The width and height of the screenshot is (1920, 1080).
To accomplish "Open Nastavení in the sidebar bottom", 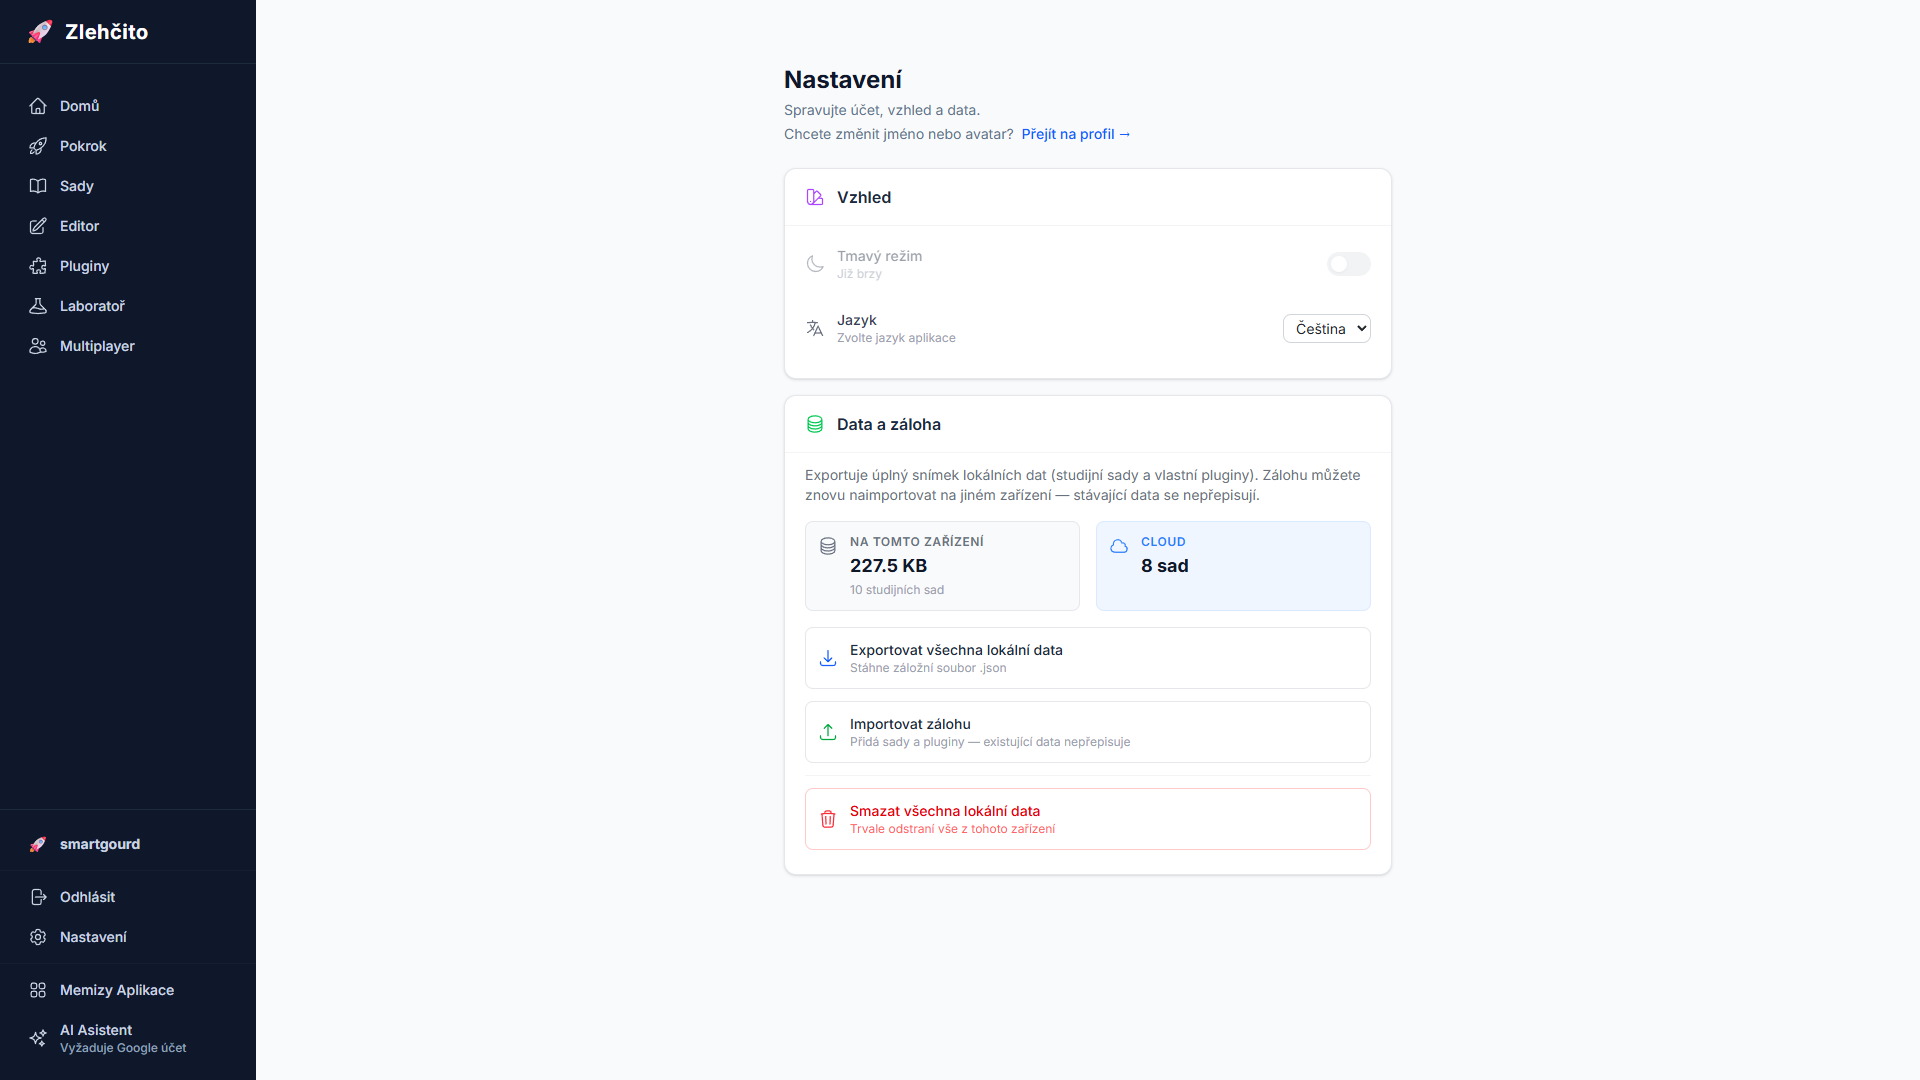I will click(x=128, y=937).
